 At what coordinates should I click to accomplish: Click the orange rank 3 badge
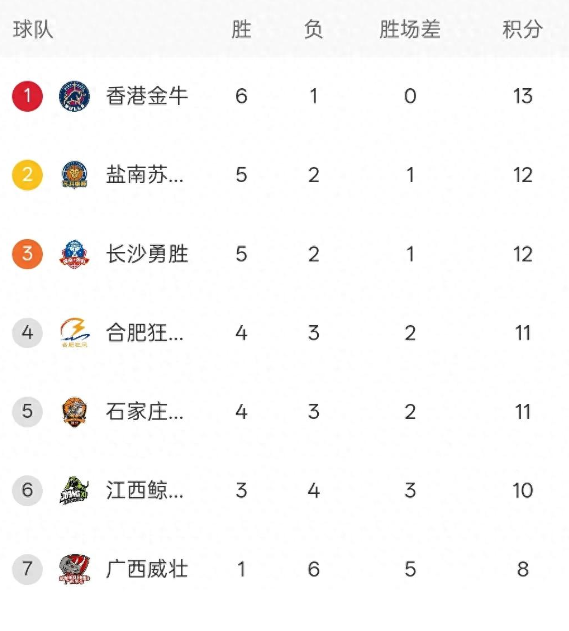pos(27,254)
